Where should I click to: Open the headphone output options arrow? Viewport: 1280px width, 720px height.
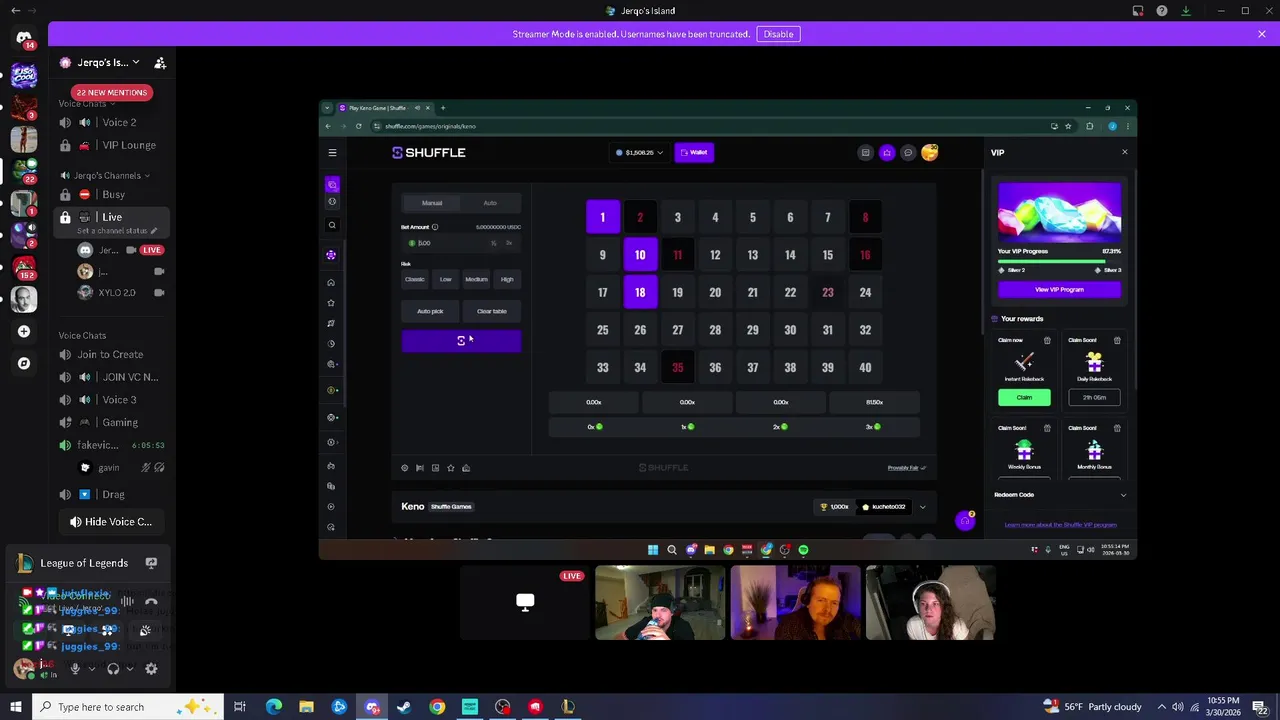[x=130, y=669]
